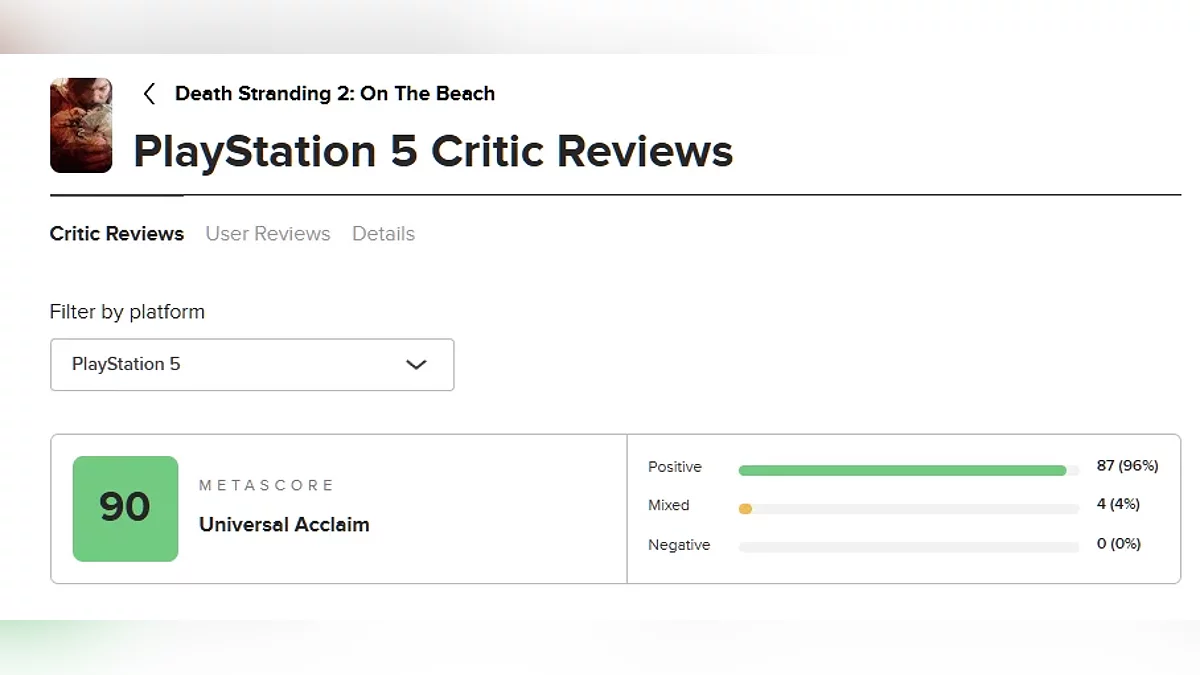The width and height of the screenshot is (1200, 675).
Task: Click the empty Negative reviews bar
Action: [908, 547]
